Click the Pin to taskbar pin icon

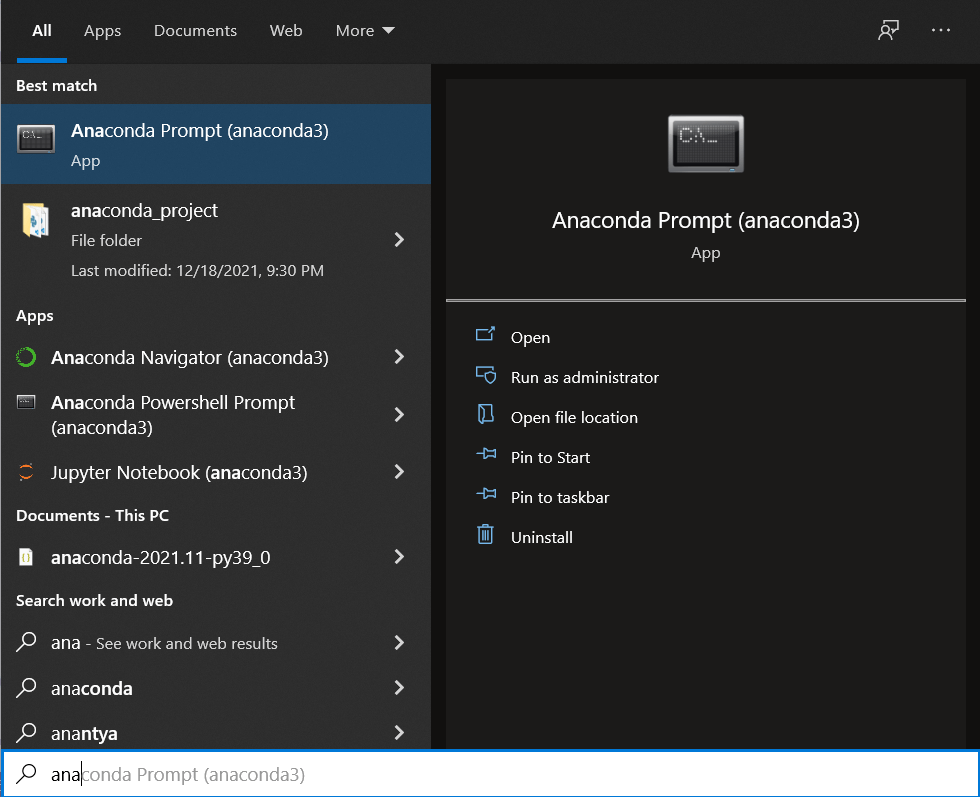coord(486,494)
